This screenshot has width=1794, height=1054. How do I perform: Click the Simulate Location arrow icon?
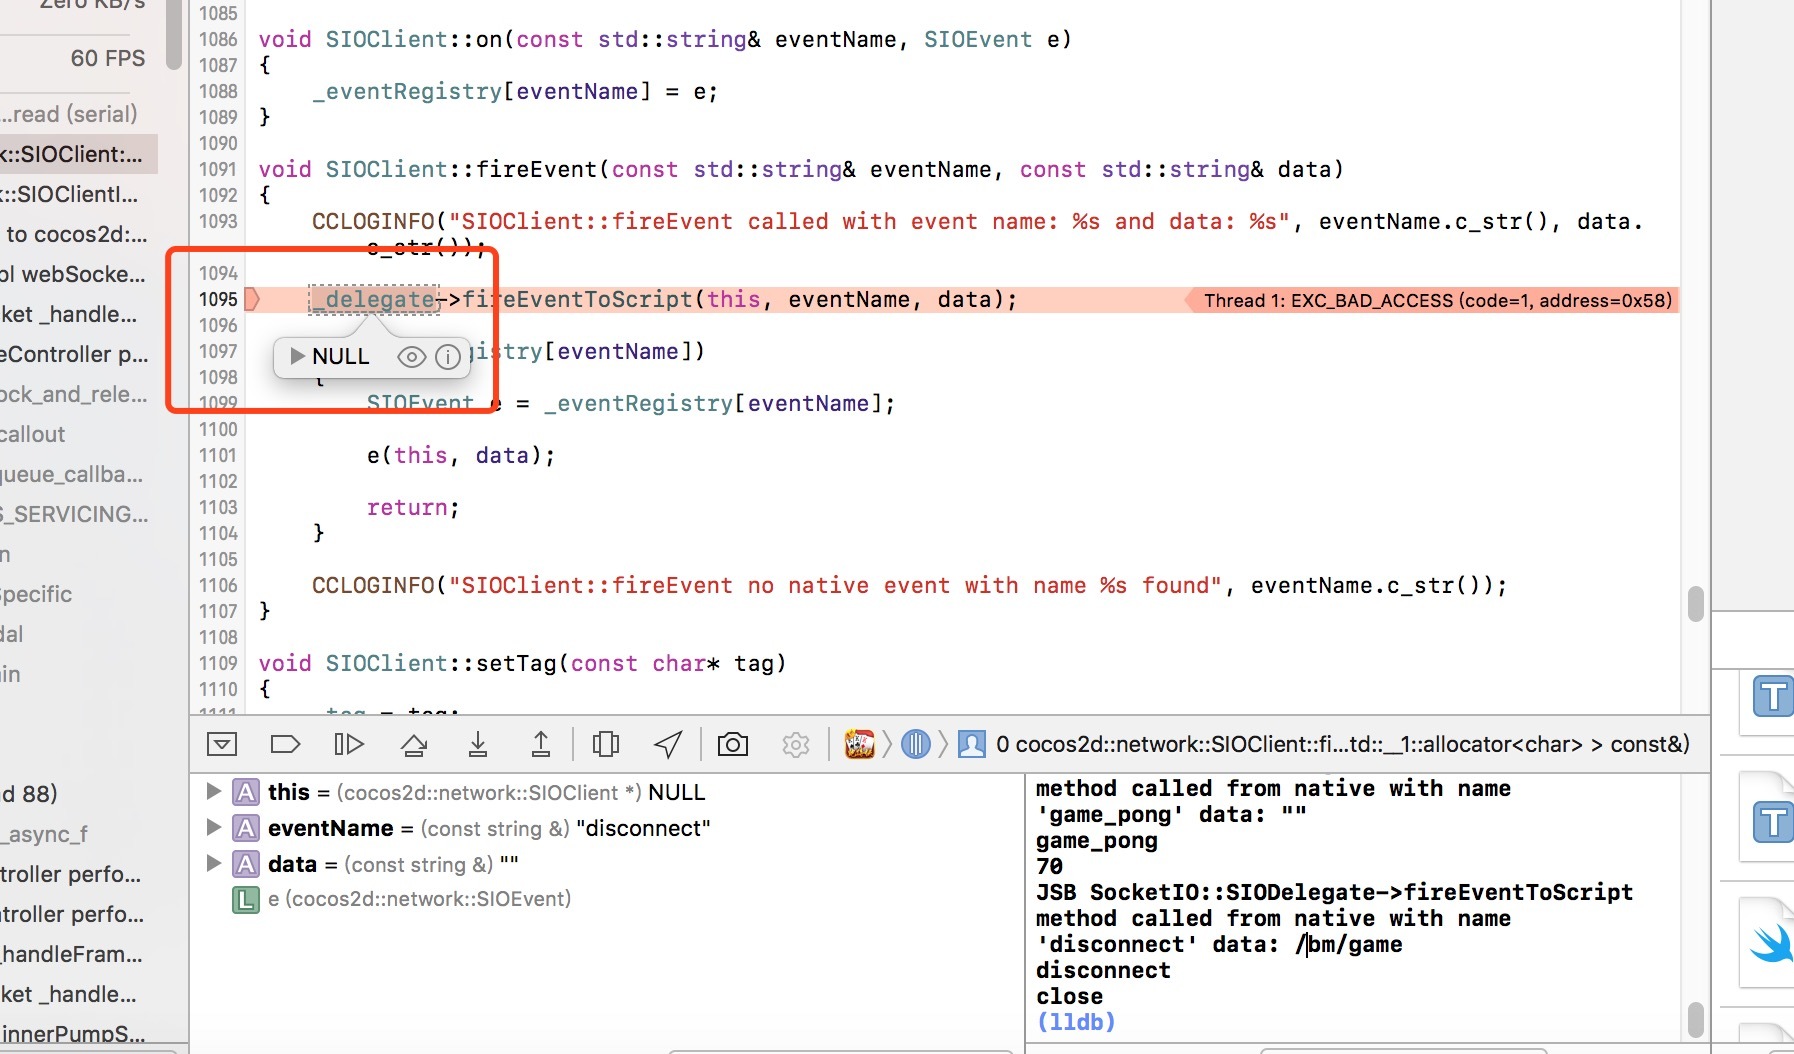click(668, 744)
